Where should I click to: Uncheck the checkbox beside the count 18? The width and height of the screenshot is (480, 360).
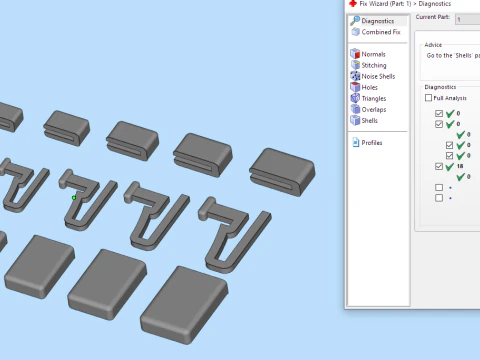tap(439, 166)
